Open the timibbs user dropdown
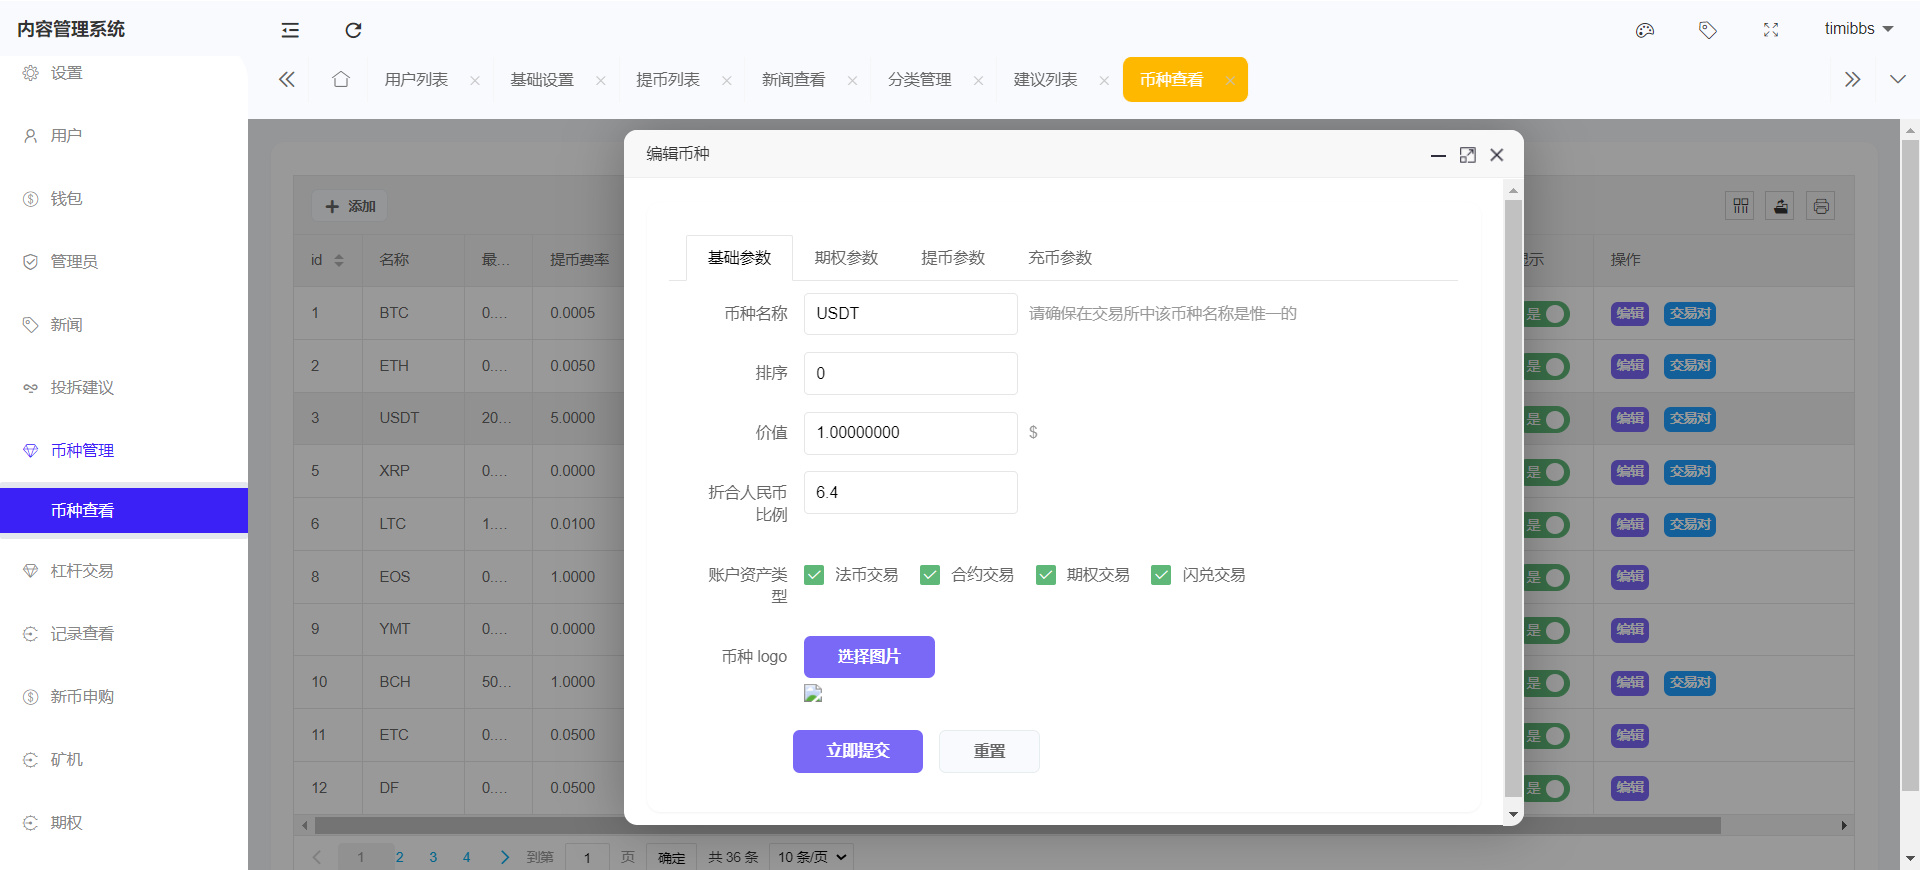This screenshot has width=1920, height=870. tap(1858, 29)
